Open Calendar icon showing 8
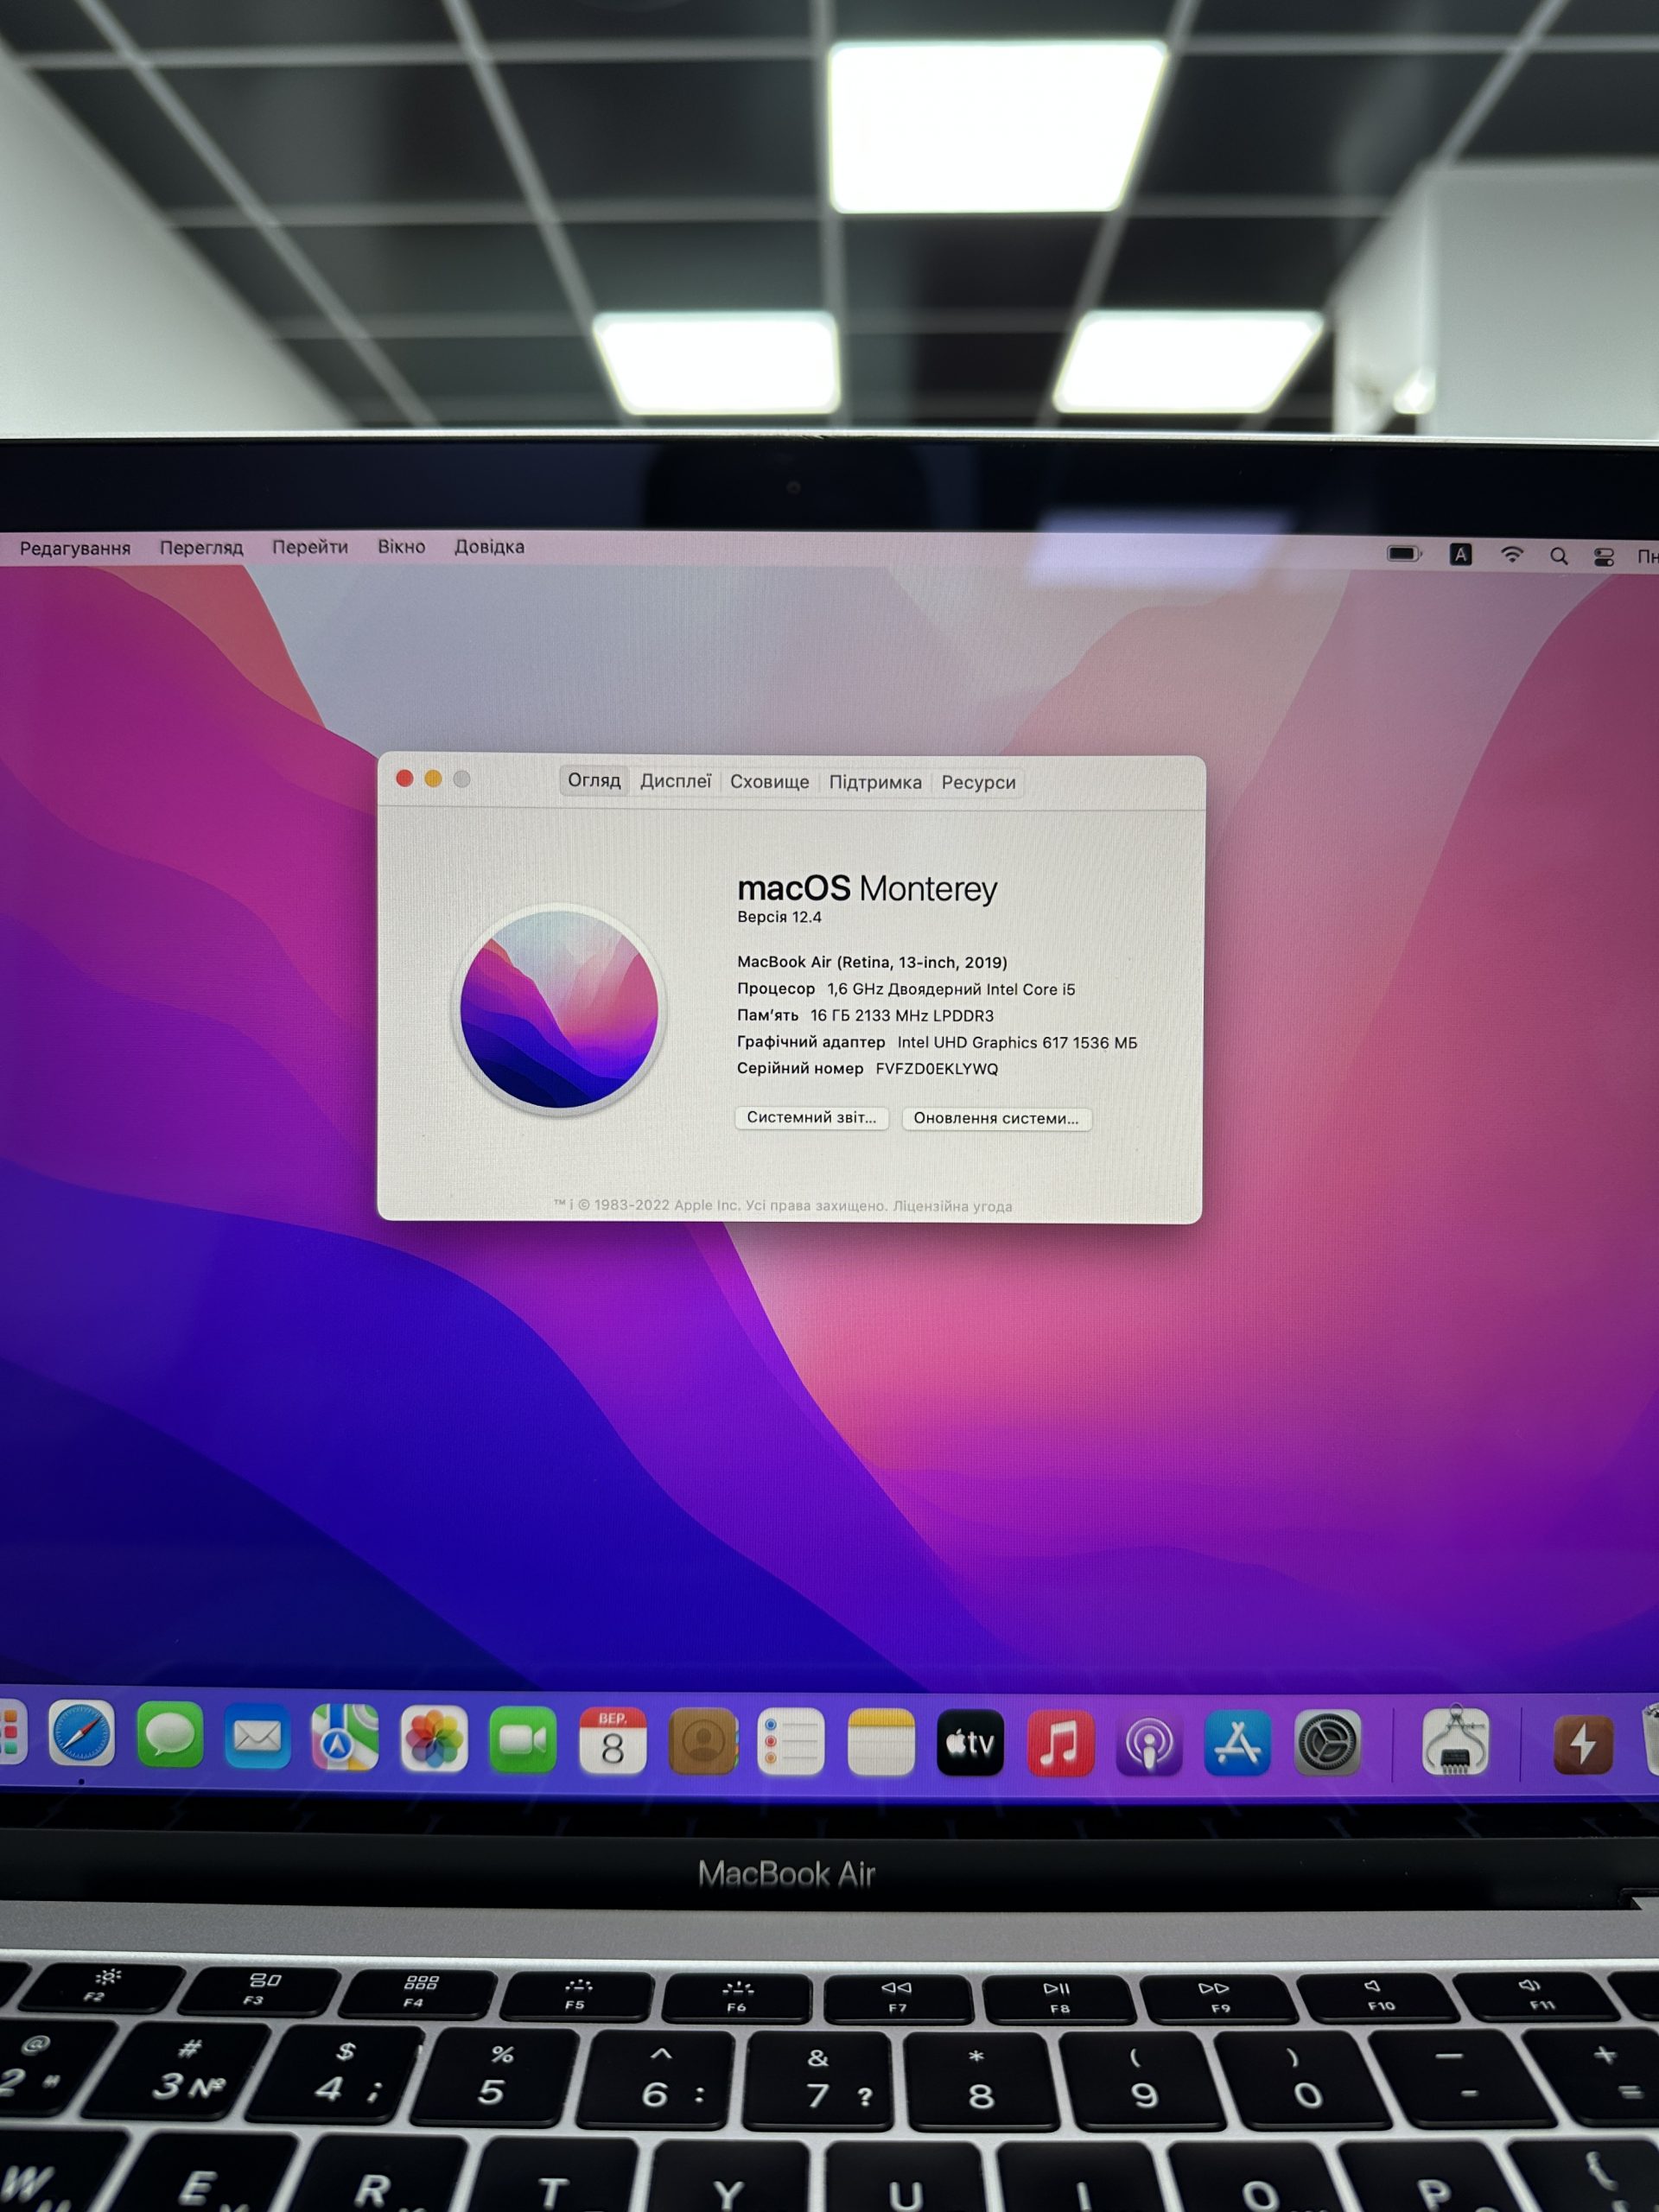Viewport: 1659px width, 2212px height. coord(612,1741)
